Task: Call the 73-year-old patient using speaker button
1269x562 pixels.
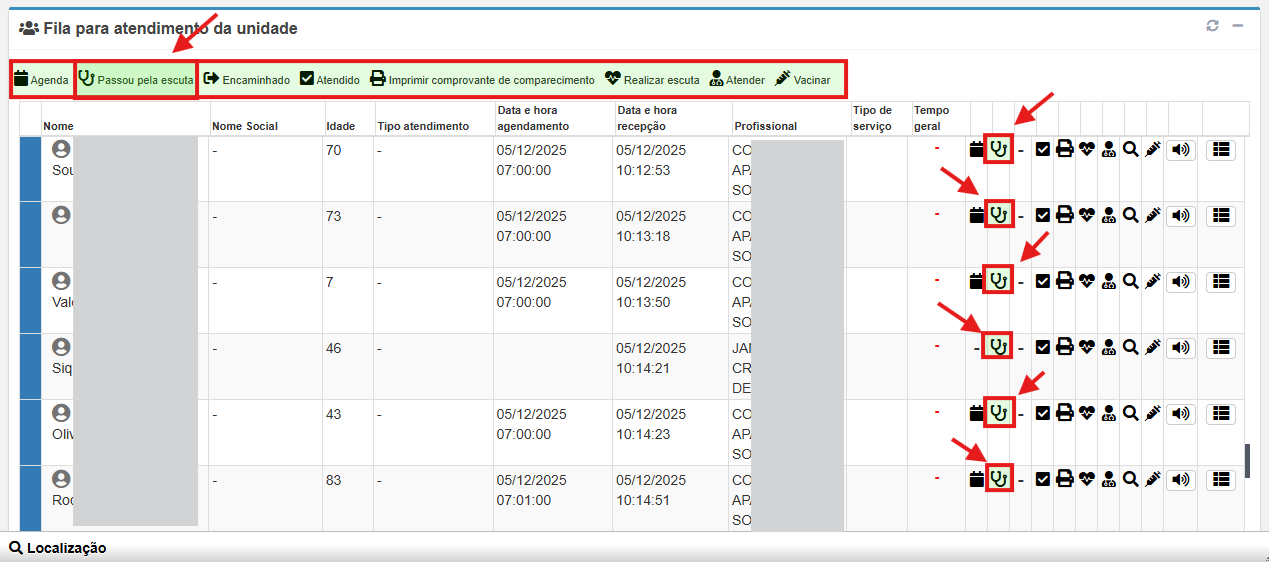Action: pyautogui.click(x=1181, y=215)
